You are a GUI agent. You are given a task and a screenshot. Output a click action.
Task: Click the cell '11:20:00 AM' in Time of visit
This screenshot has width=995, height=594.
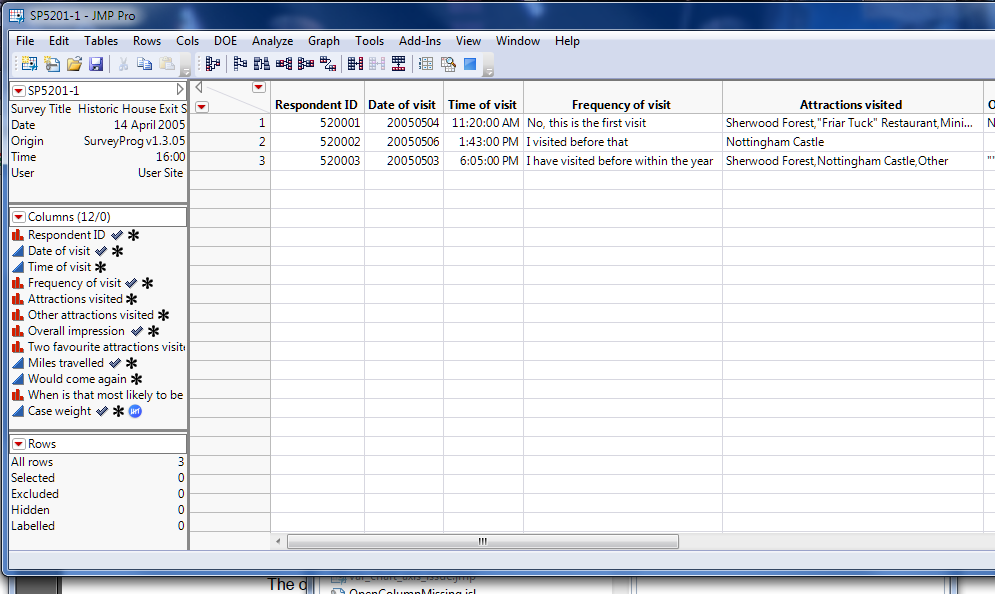click(x=485, y=123)
